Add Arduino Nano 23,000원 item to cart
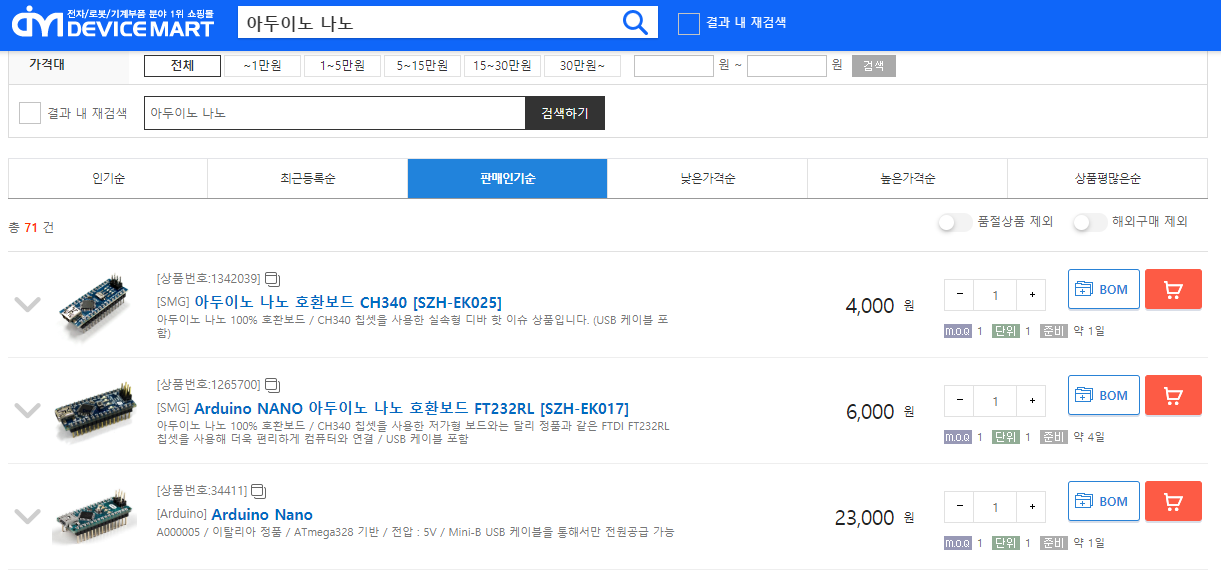 (x=1173, y=501)
